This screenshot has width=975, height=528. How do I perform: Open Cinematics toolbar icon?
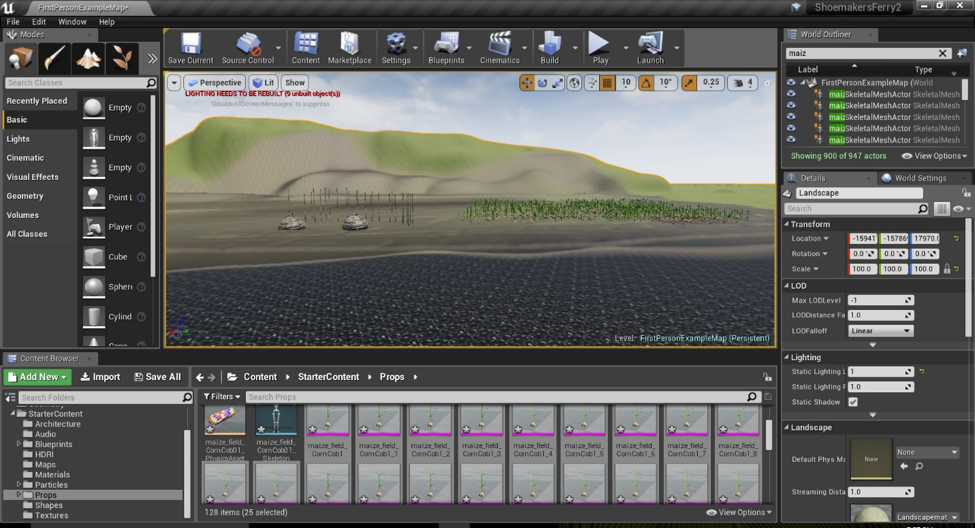pyautogui.click(x=499, y=48)
